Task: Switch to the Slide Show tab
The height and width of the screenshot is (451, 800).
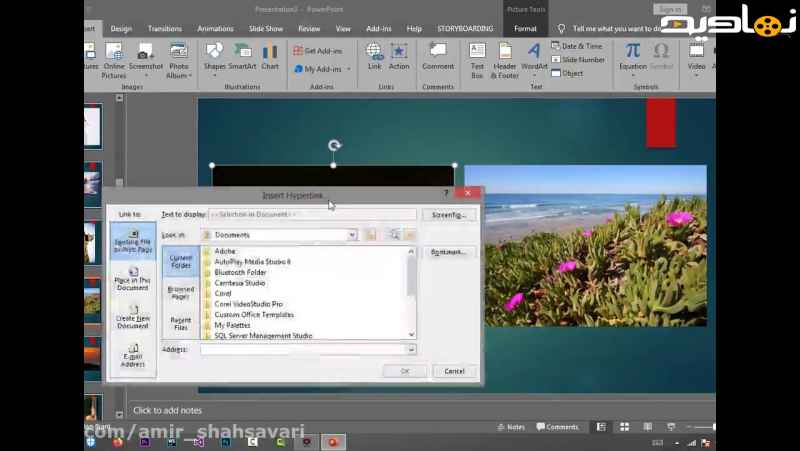Action: pyautogui.click(x=266, y=29)
